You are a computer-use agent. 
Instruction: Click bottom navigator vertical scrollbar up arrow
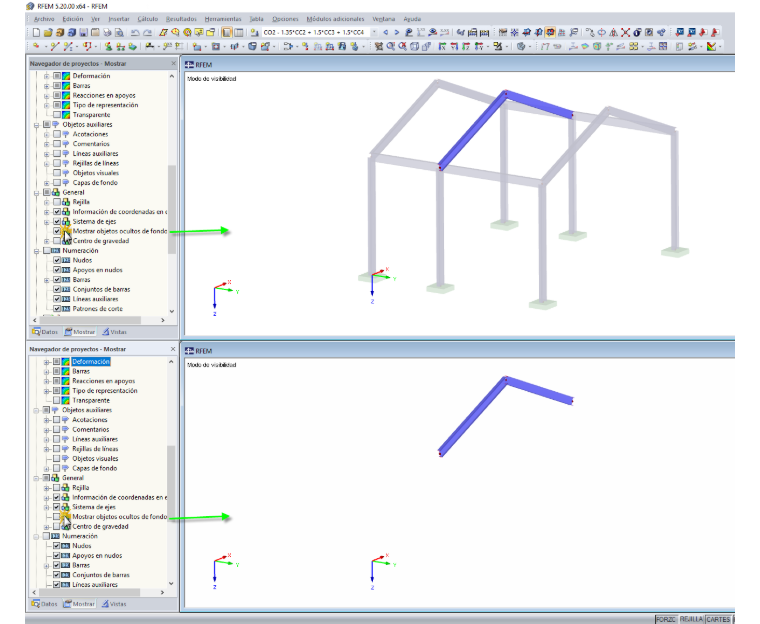tap(171, 362)
